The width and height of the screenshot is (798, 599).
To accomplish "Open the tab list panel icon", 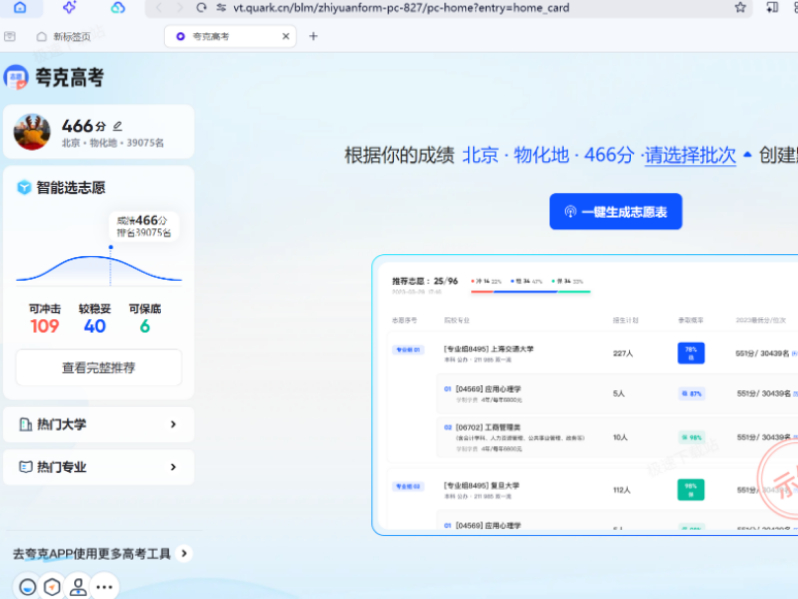I will 10,36.
